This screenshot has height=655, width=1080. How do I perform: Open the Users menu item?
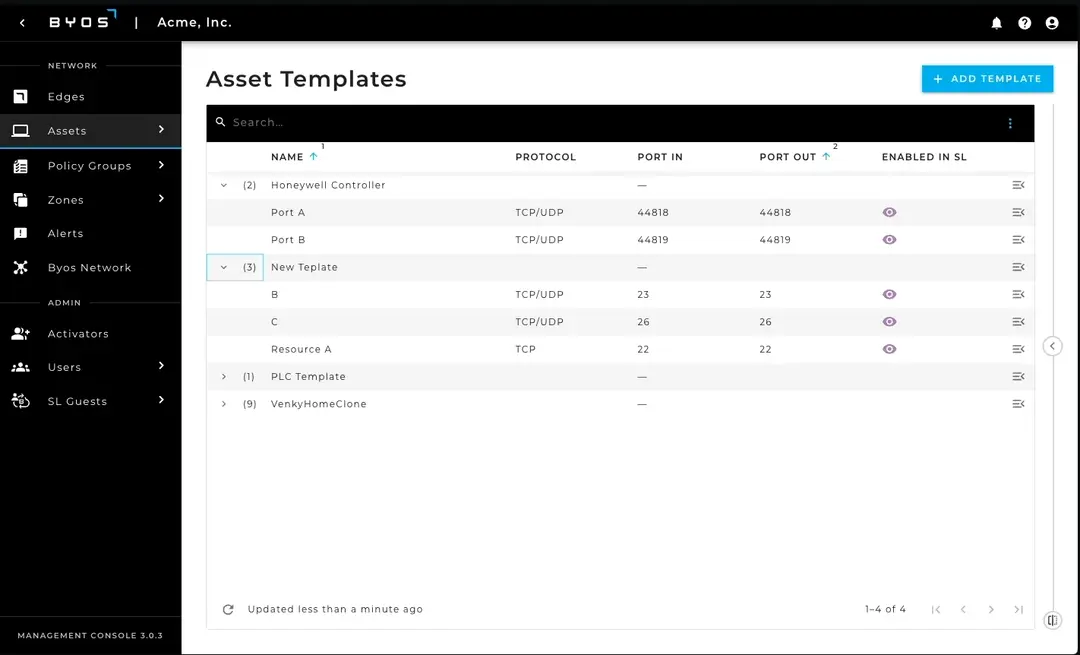click(90, 367)
